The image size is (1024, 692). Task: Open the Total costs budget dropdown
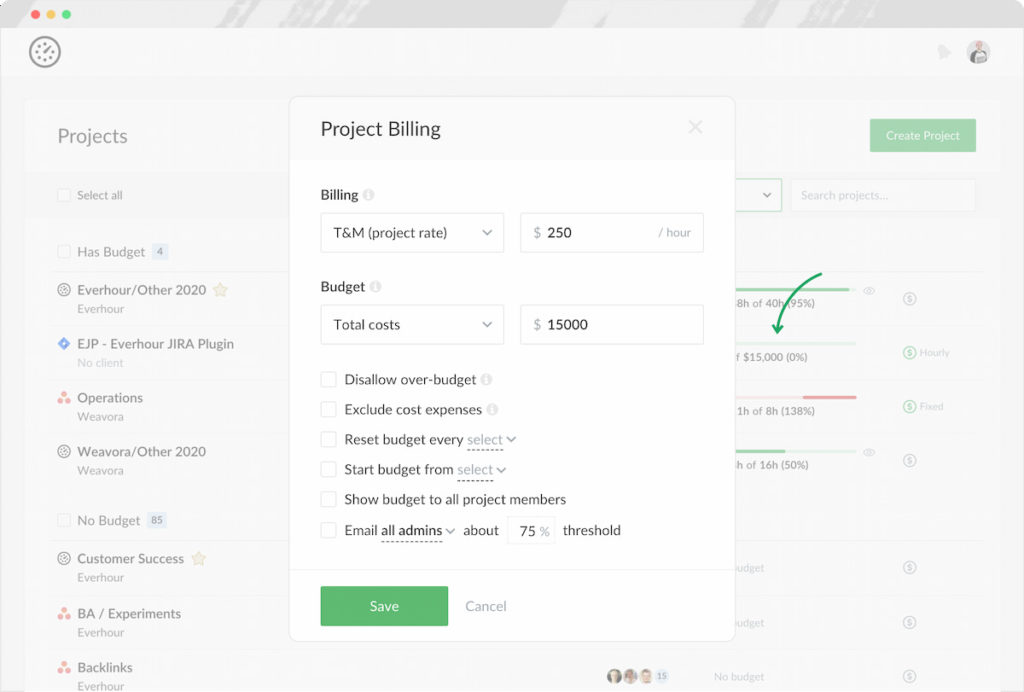pyautogui.click(x=412, y=324)
